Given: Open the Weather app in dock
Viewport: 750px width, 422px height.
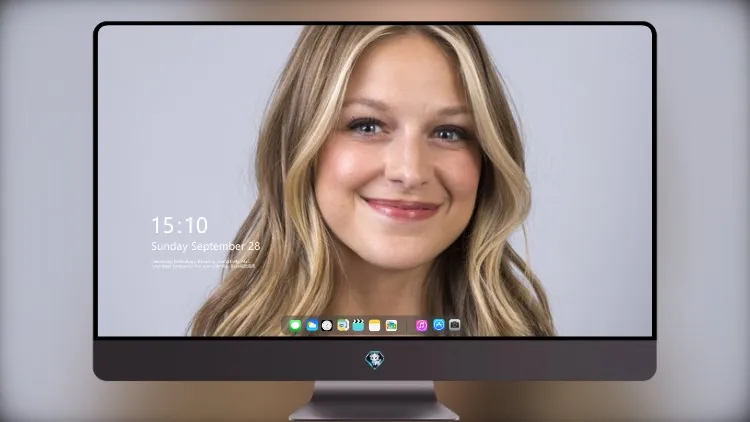Looking at the screenshot, I should [312, 326].
